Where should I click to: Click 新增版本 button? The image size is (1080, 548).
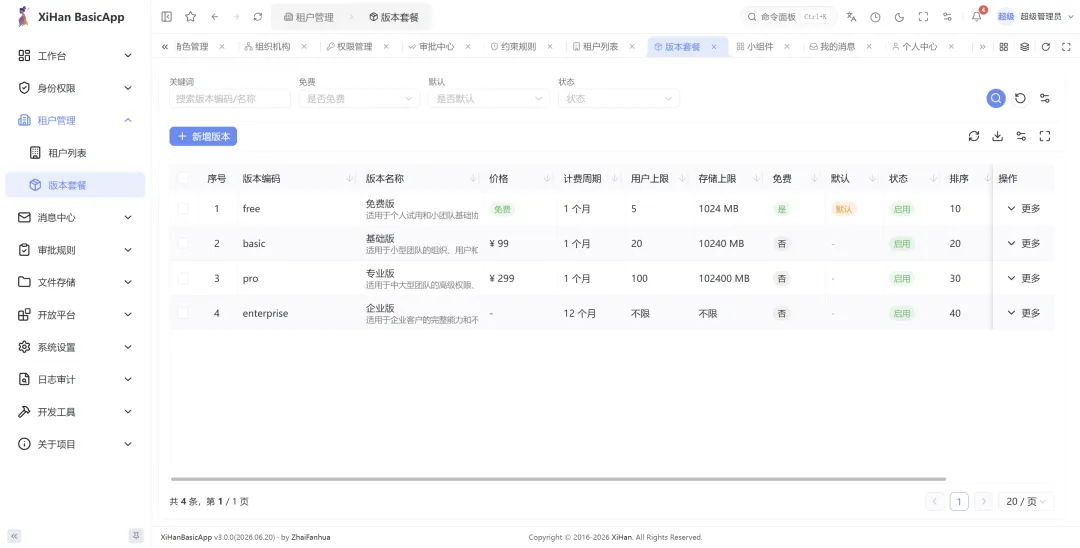pos(203,136)
